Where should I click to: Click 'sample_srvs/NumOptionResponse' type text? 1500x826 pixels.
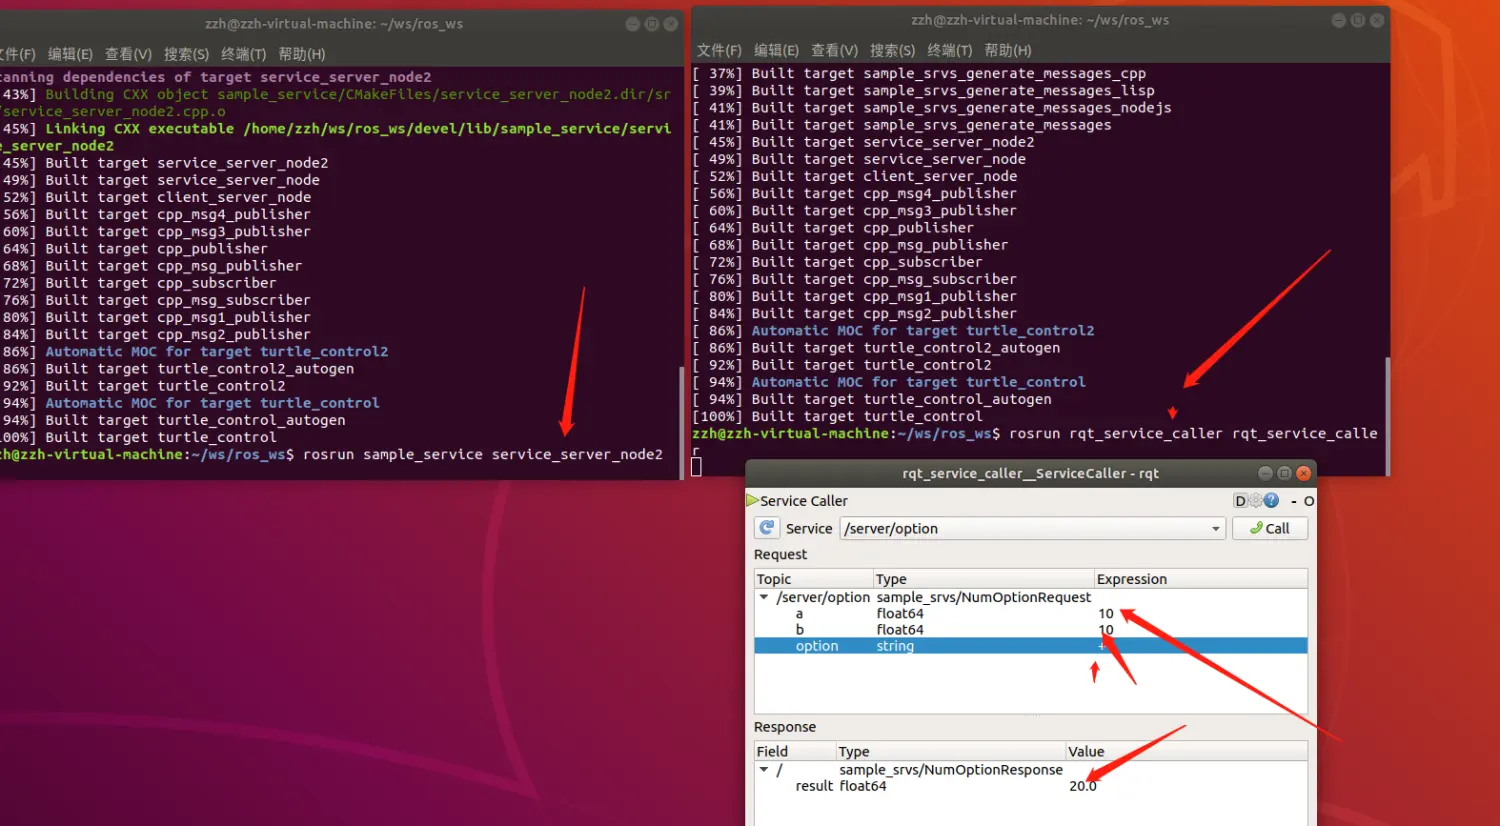click(951, 770)
